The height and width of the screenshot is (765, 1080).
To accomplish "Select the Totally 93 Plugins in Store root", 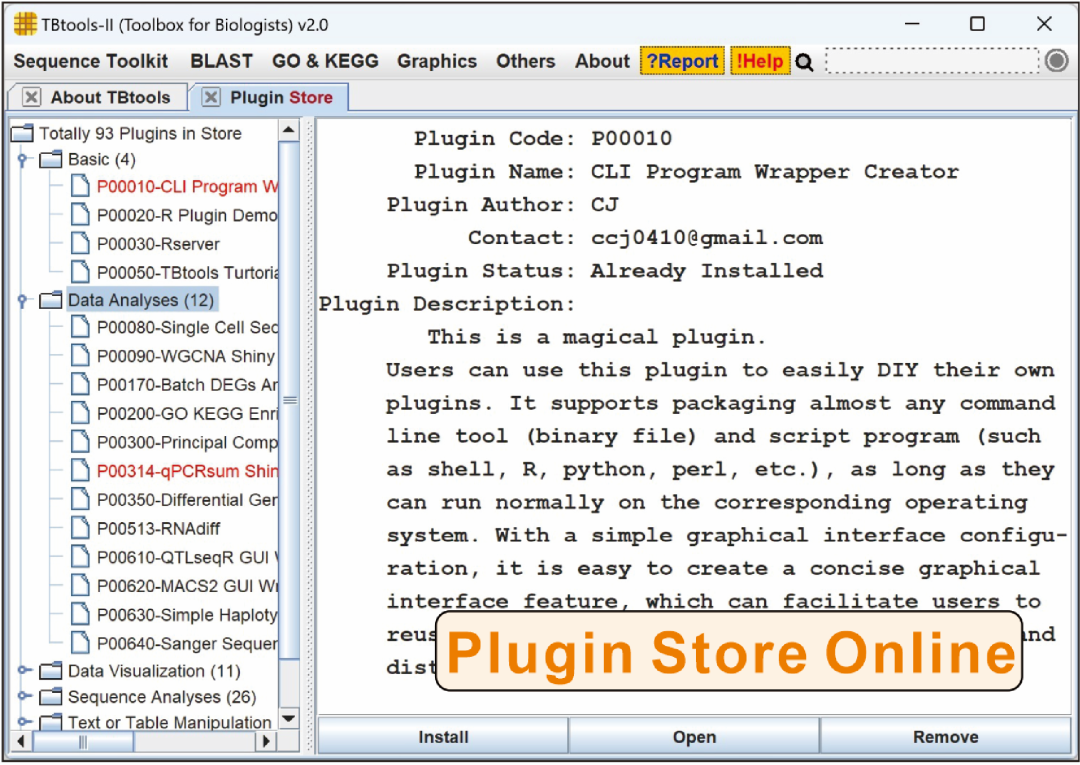I will (141, 134).
